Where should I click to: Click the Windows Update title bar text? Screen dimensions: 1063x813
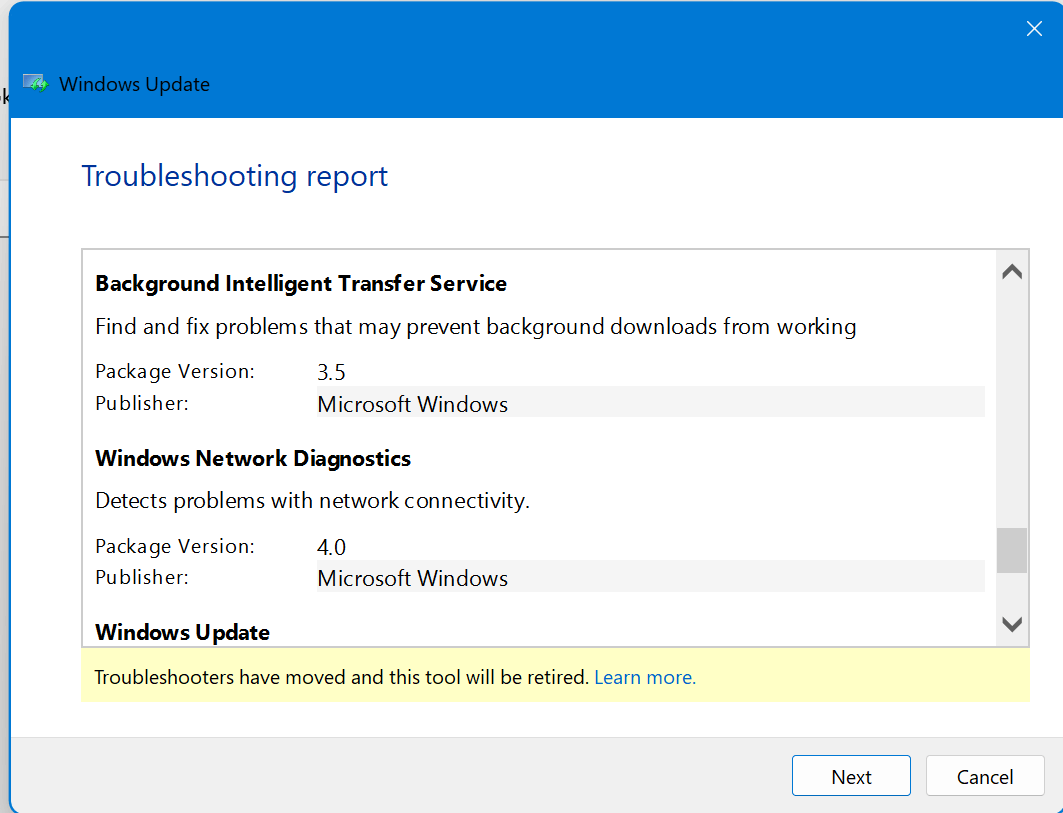pyautogui.click(x=134, y=84)
